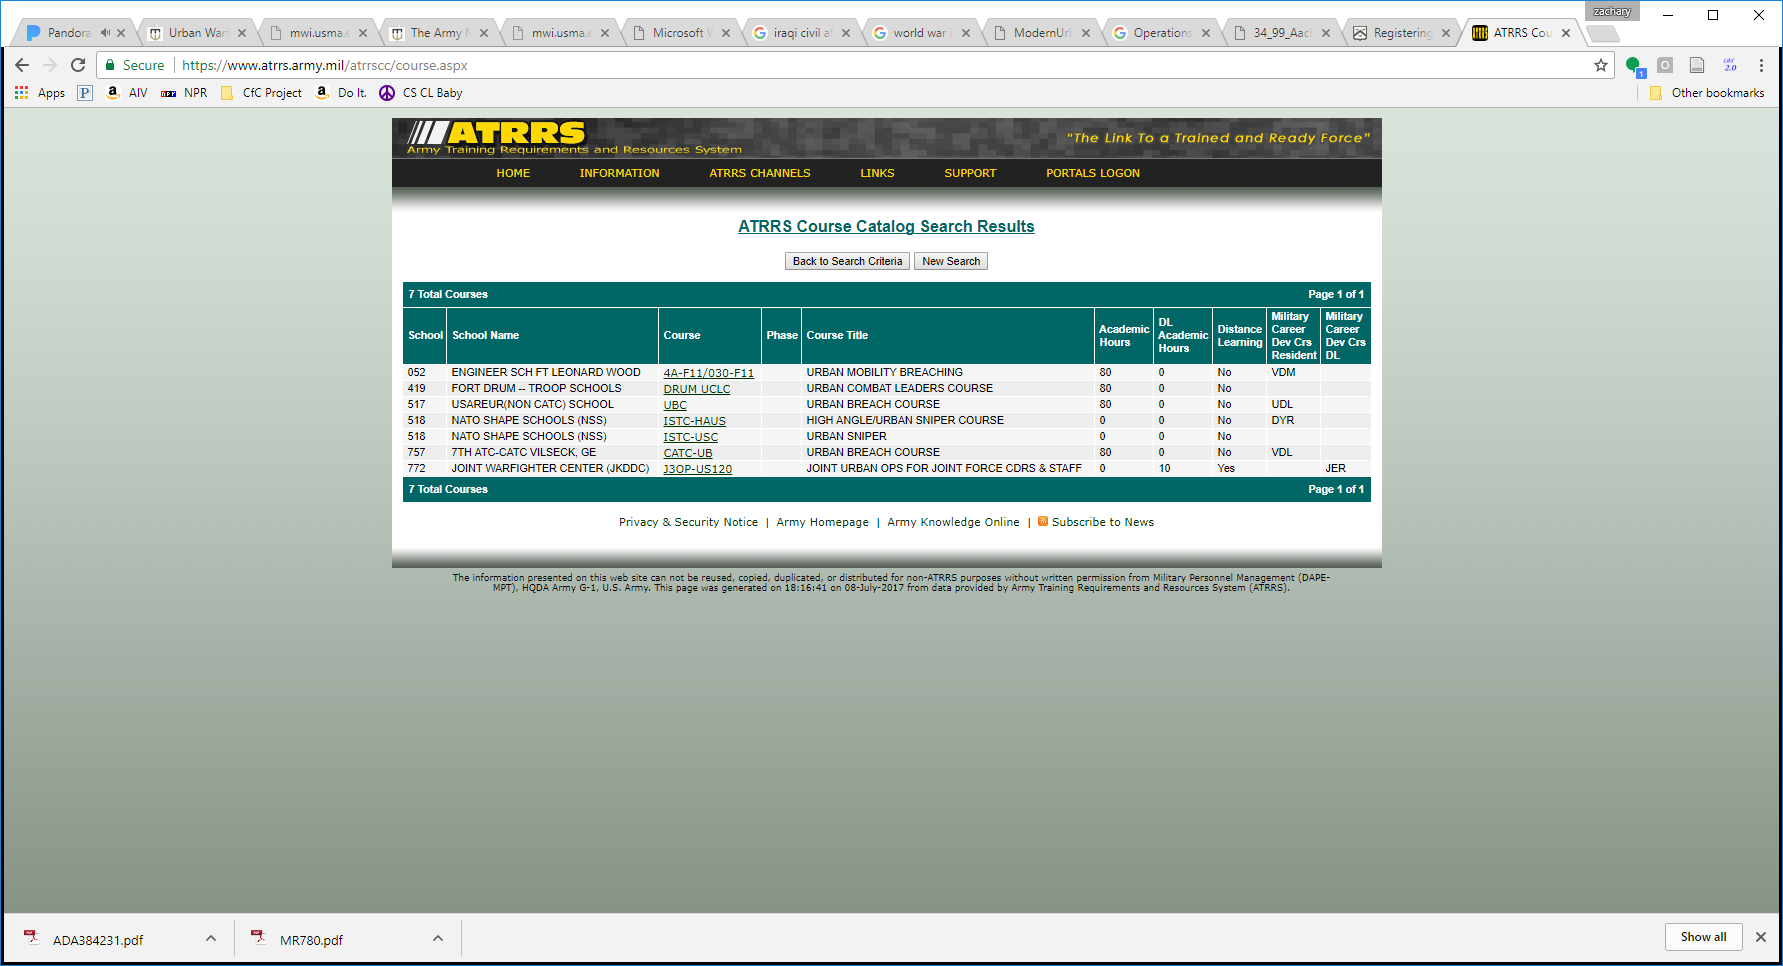Open the Chrome three-dot menu

pyautogui.click(x=1761, y=65)
